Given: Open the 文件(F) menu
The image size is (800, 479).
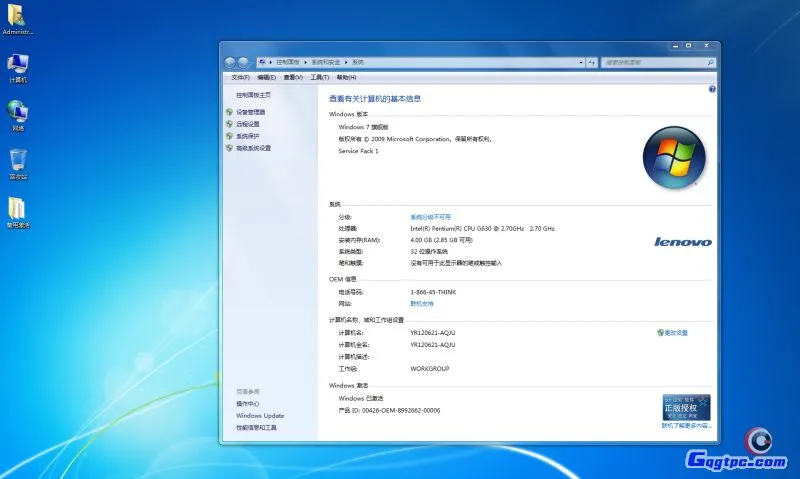Looking at the screenshot, I should (x=240, y=78).
